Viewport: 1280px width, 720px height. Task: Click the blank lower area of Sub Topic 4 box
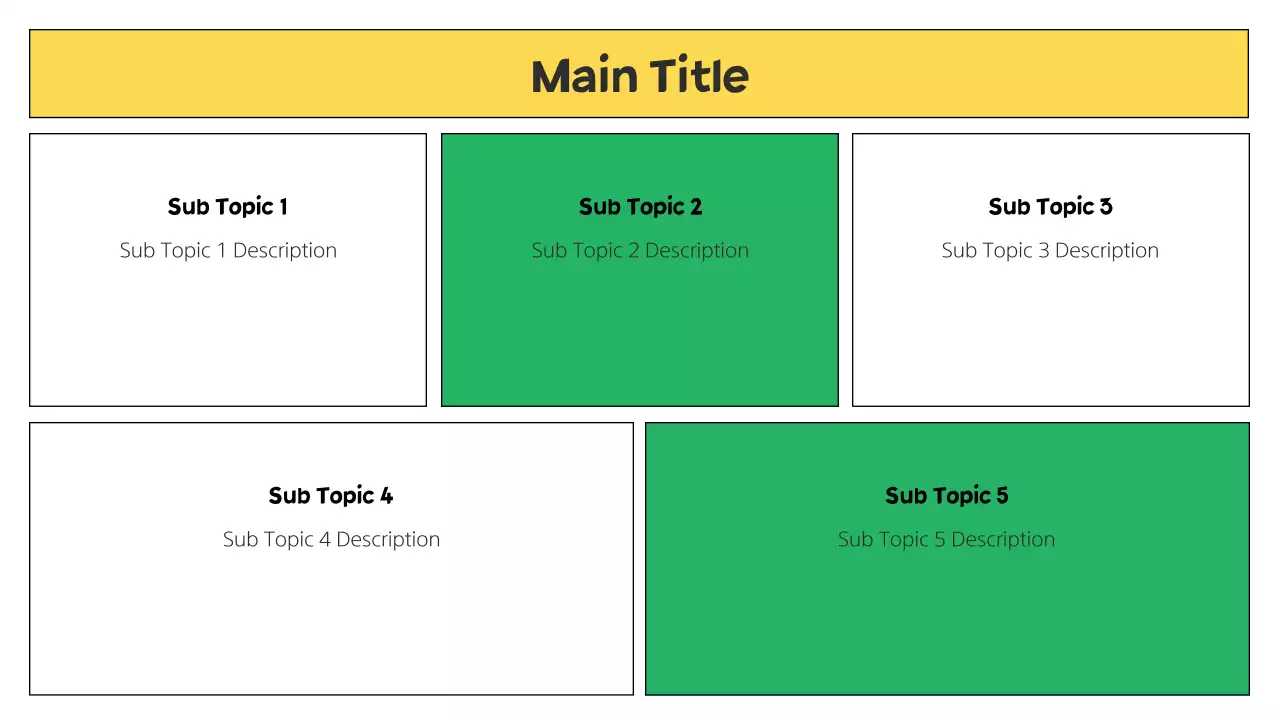[x=331, y=630]
